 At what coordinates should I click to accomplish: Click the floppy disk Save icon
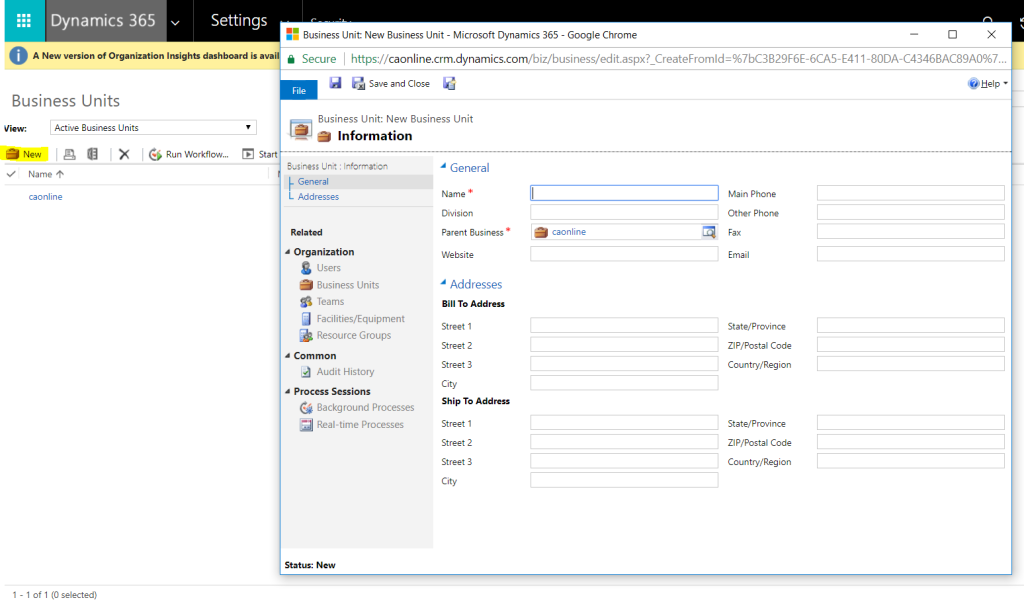(335, 83)
